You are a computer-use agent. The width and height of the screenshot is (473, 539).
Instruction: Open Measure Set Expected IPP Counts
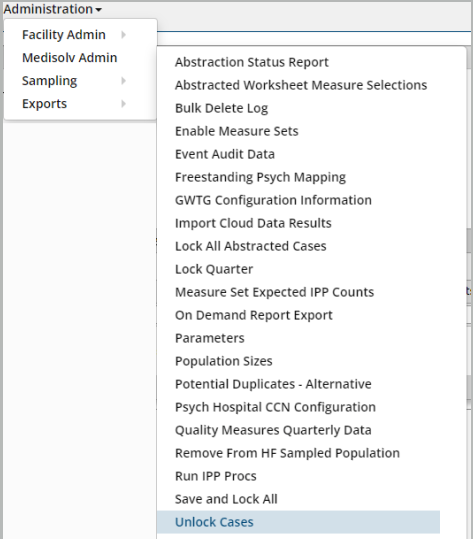274,293
